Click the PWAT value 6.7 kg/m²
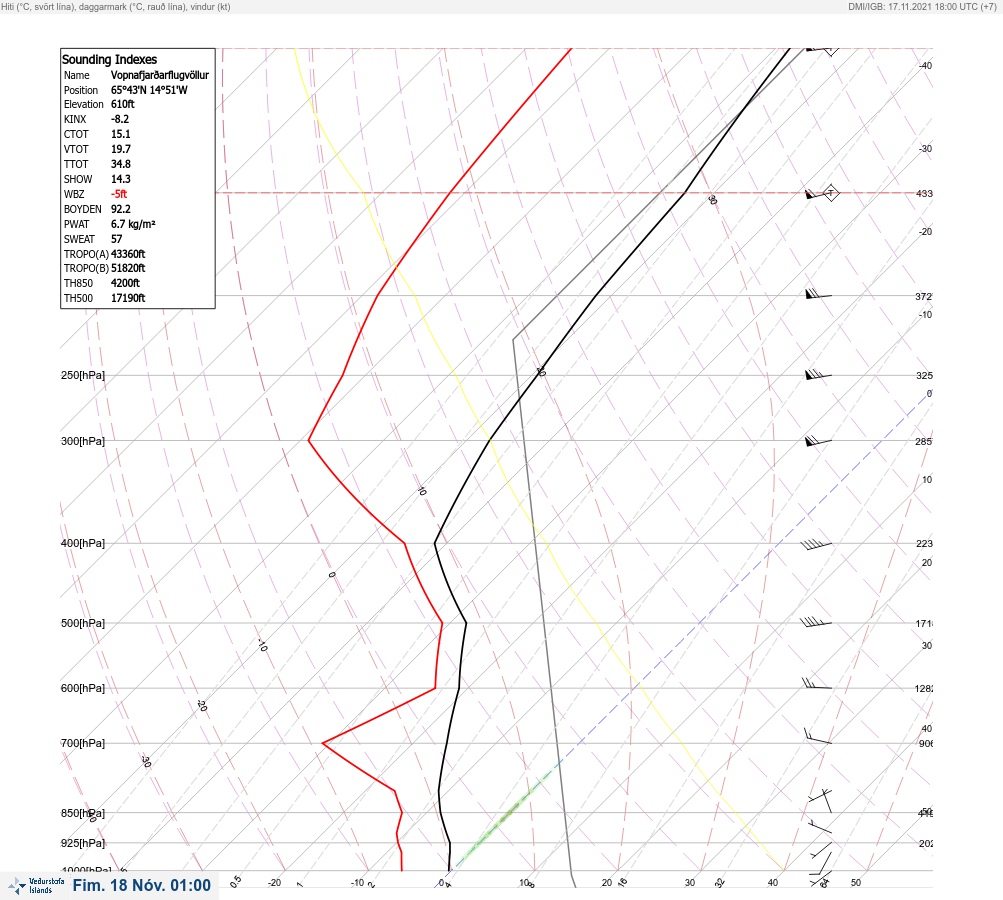 [133, 224]
